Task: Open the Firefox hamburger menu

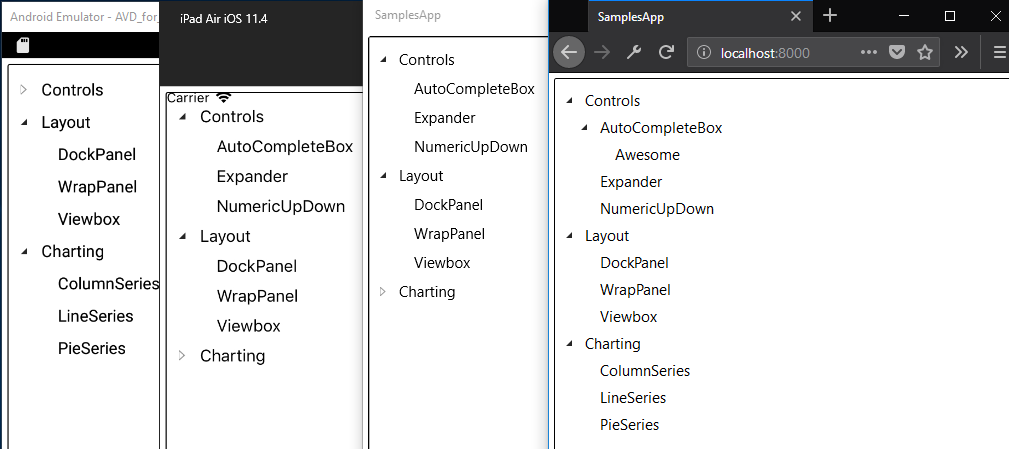Action: (x=999, y=52)
